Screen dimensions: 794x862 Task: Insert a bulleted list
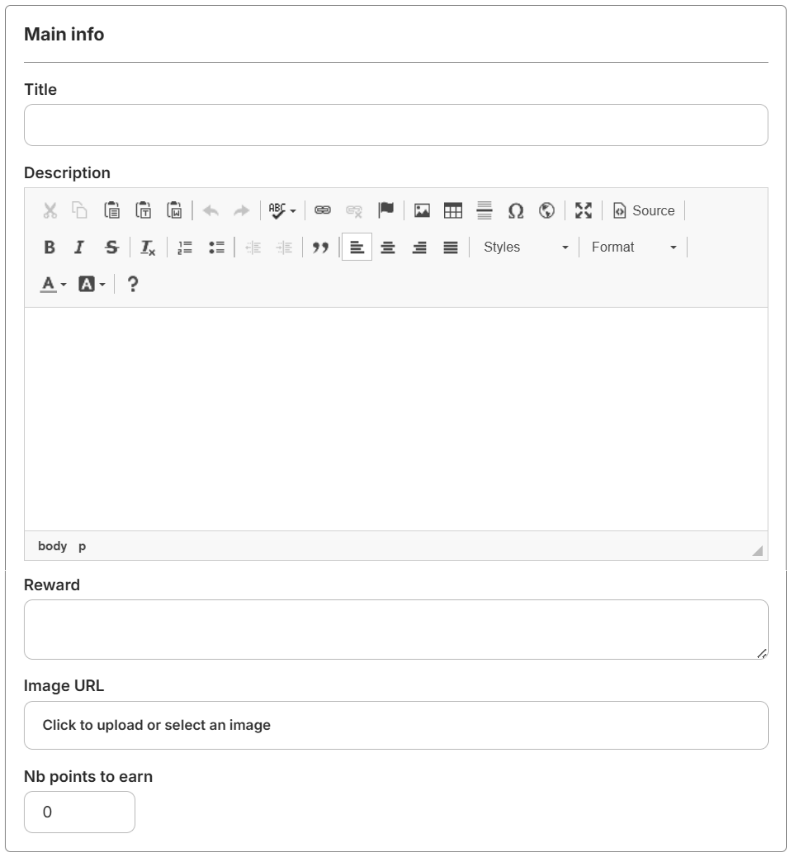tap(215, 247)
